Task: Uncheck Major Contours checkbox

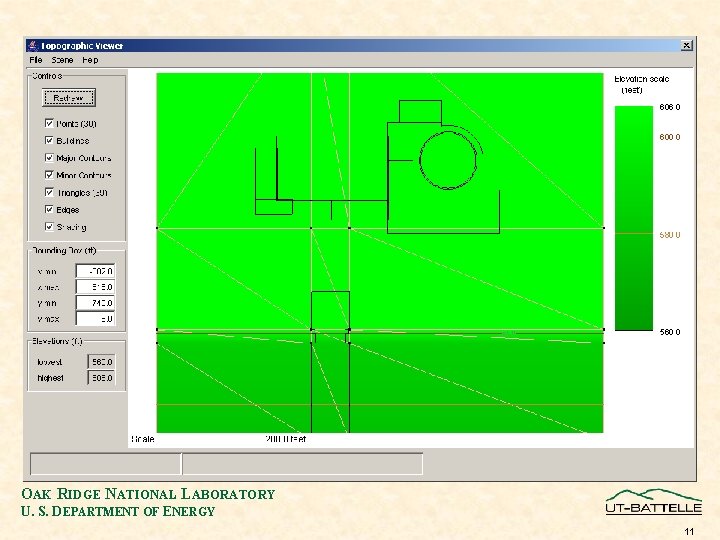Action: tap(49, 158)
